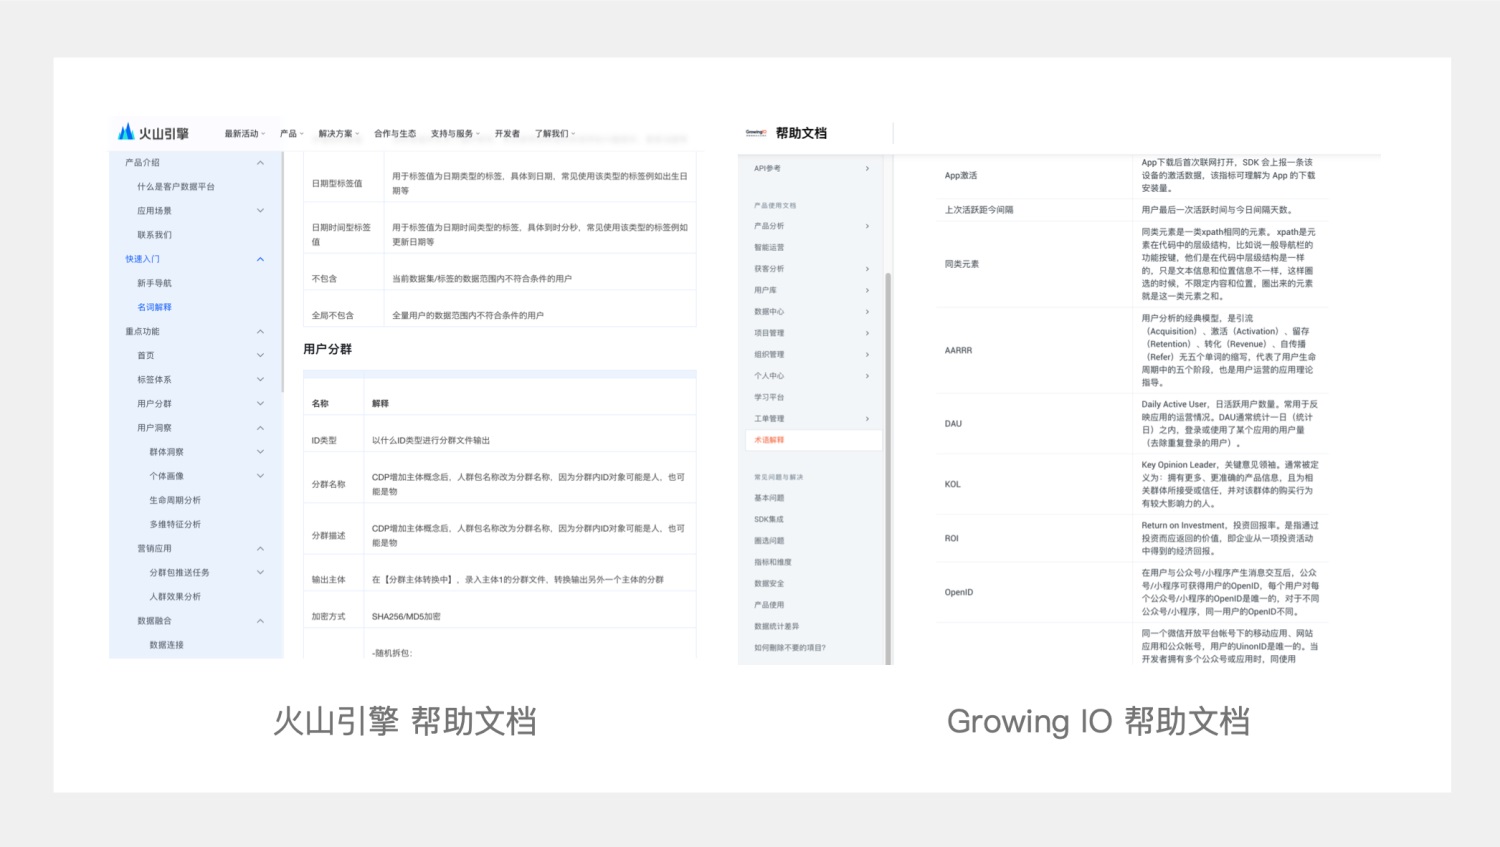Open 数据安全 in GrowingIO sidebar
1500x847 pixels.
(x=769, y=584)
